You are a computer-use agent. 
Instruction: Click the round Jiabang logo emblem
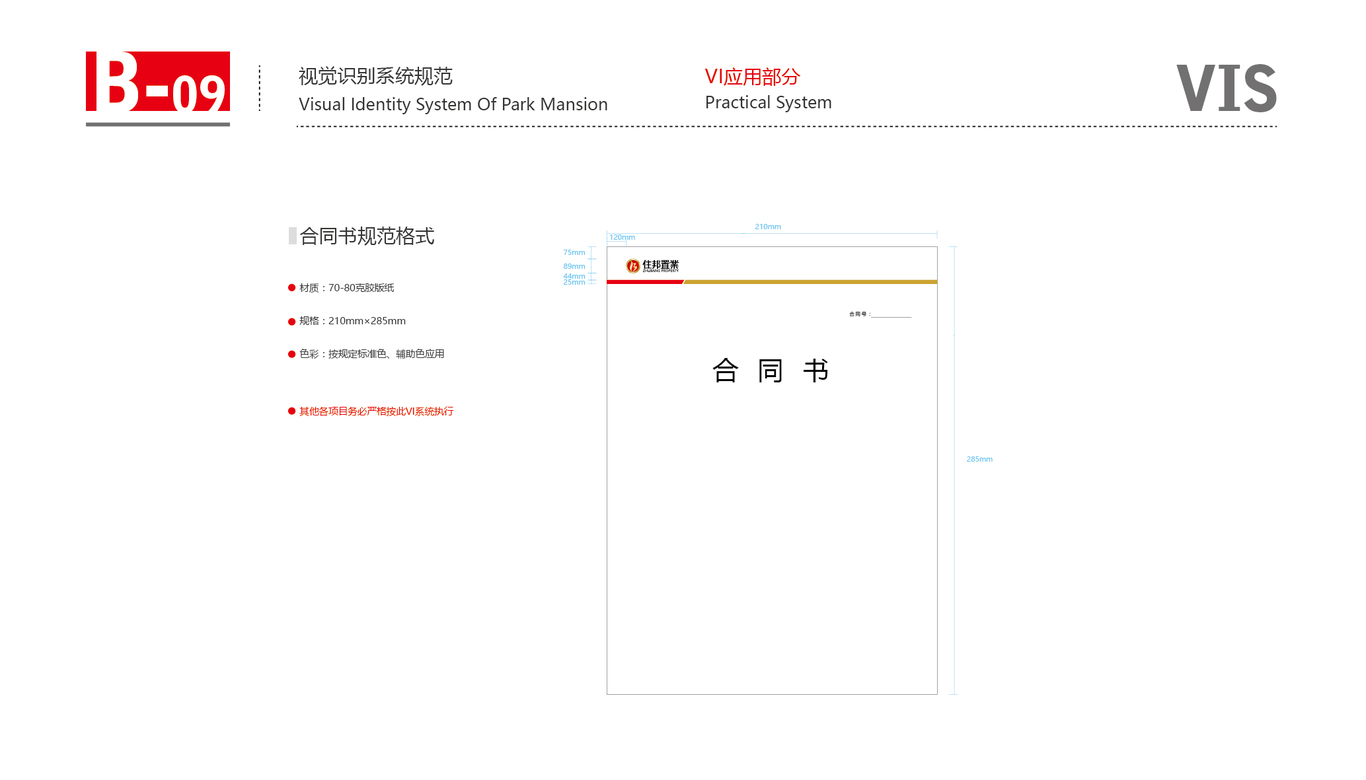(x=633, y=266)
